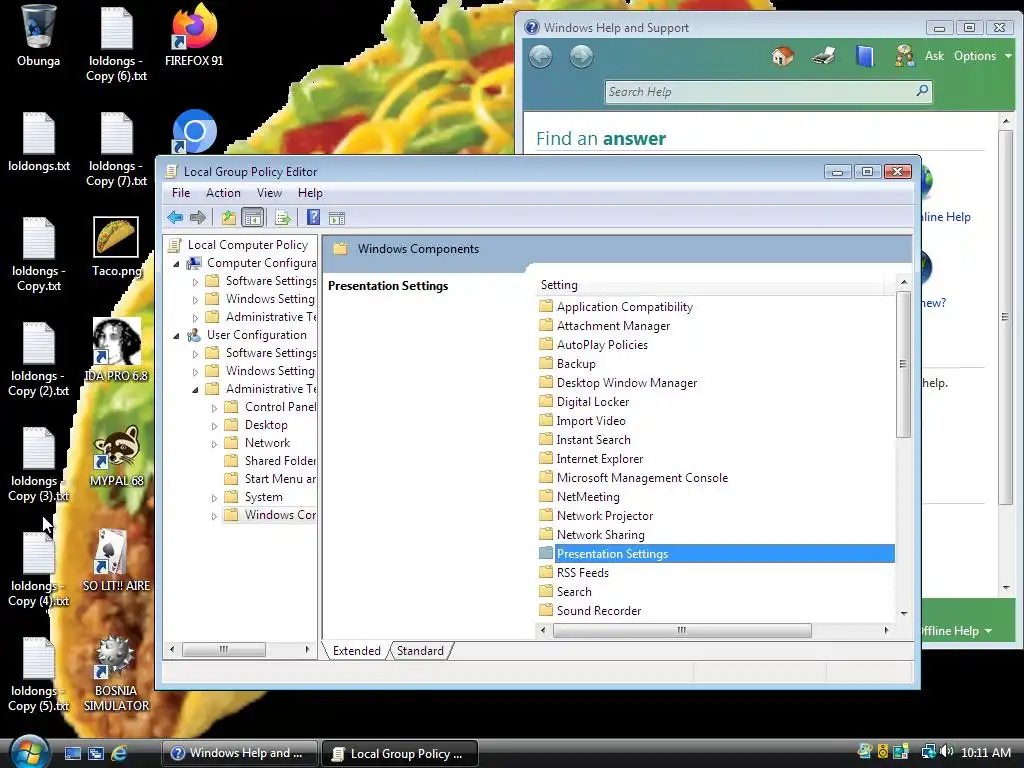The width and height of the screenshot is (1024, 768).
Task: Click the search magnifier in Help search box
Action: [x=921, y=91]
